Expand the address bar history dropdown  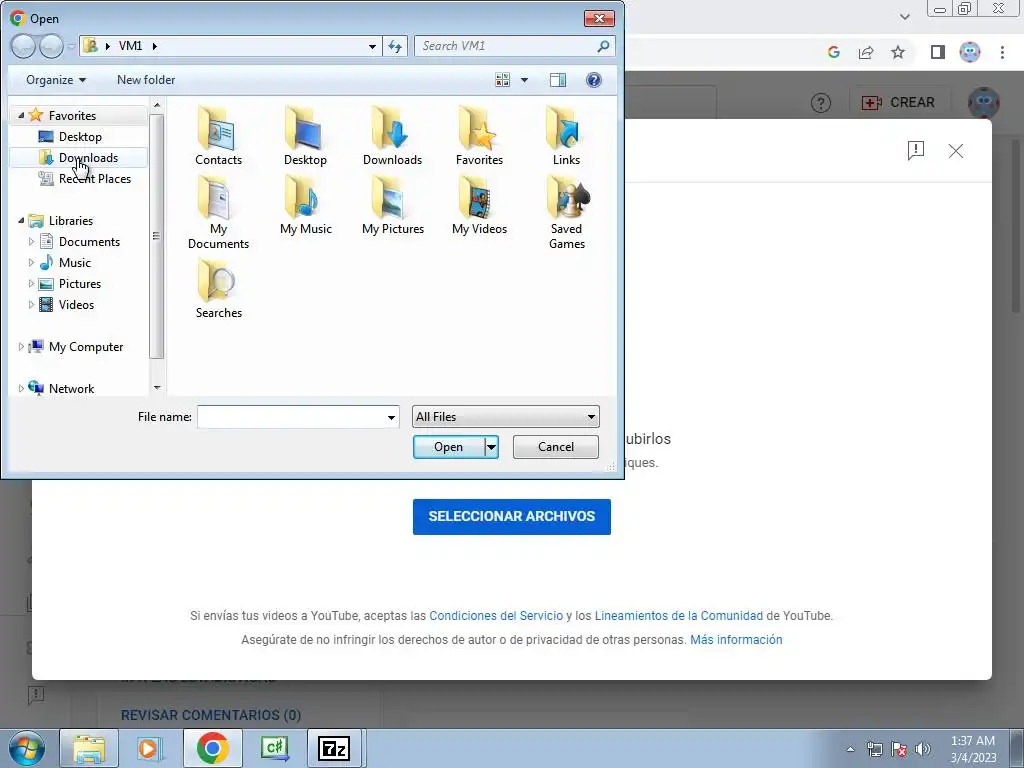point(372,46)
